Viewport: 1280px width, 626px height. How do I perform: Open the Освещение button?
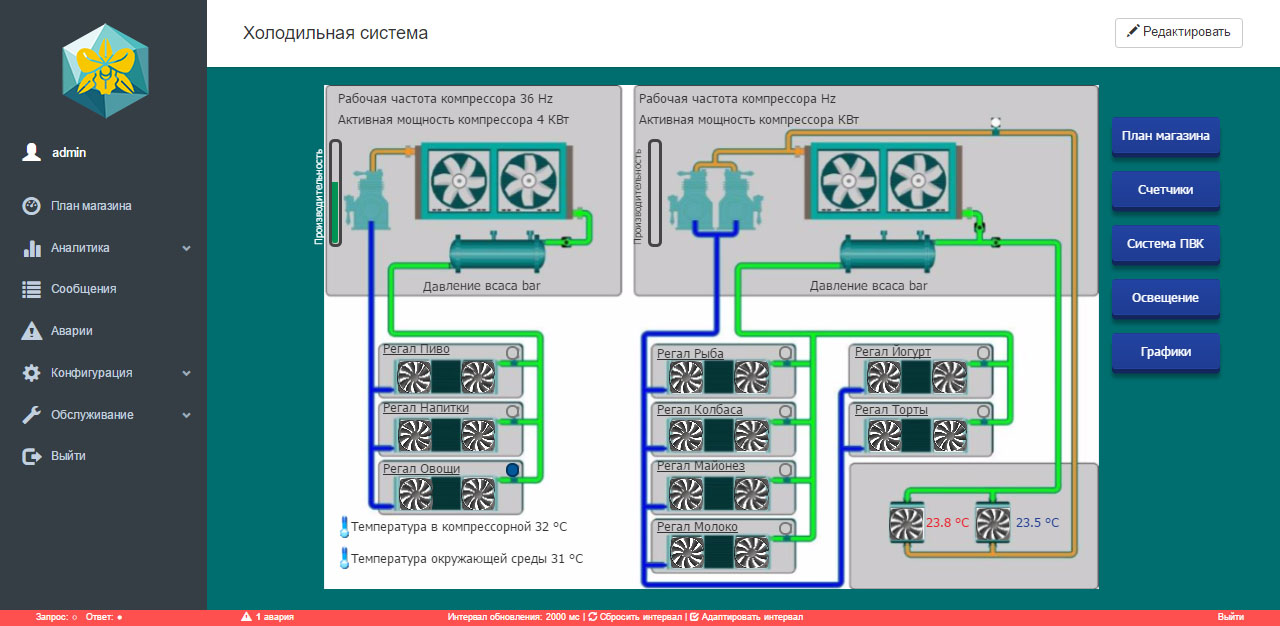click(1165, 298)
